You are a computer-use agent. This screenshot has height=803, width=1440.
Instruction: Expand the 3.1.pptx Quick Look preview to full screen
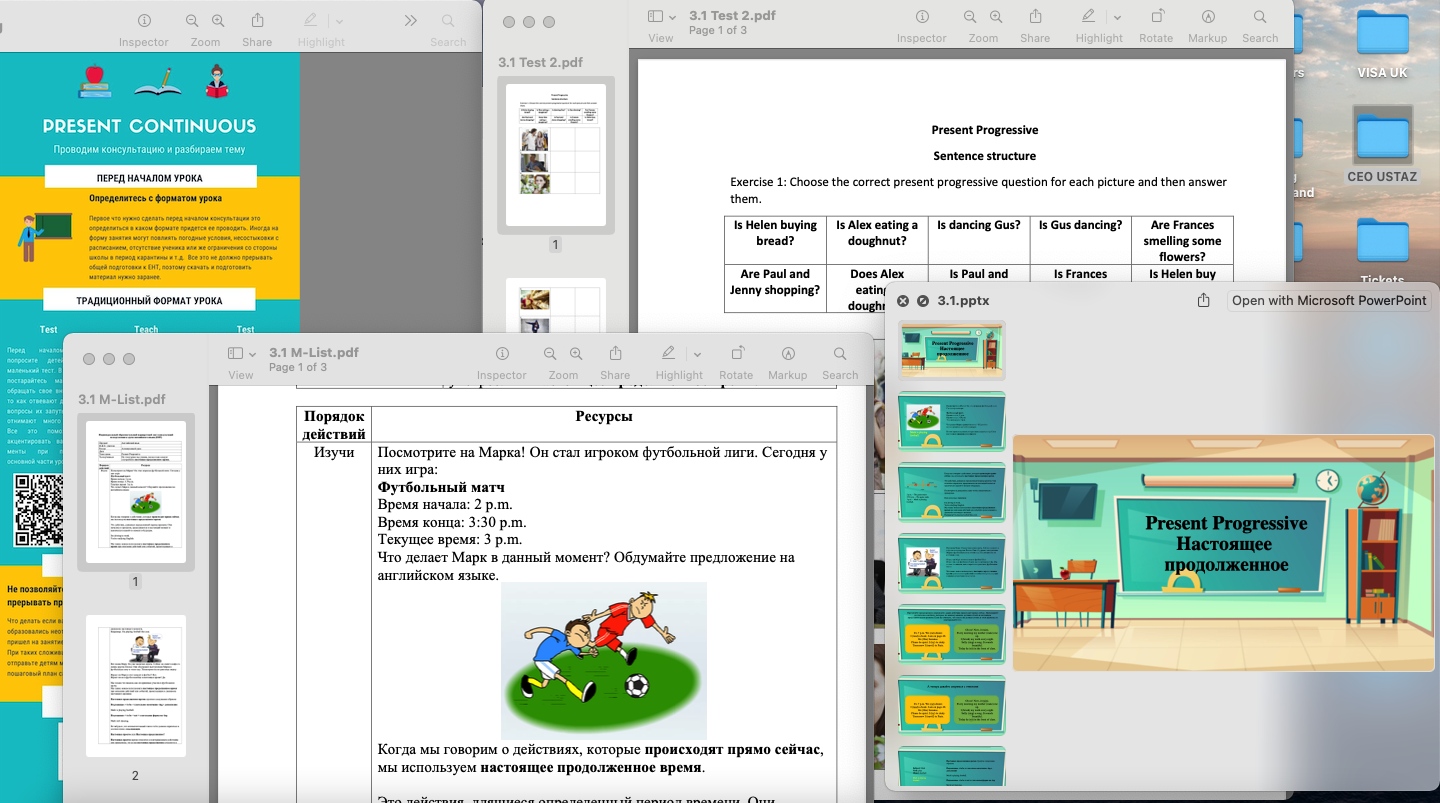(923, 301)
